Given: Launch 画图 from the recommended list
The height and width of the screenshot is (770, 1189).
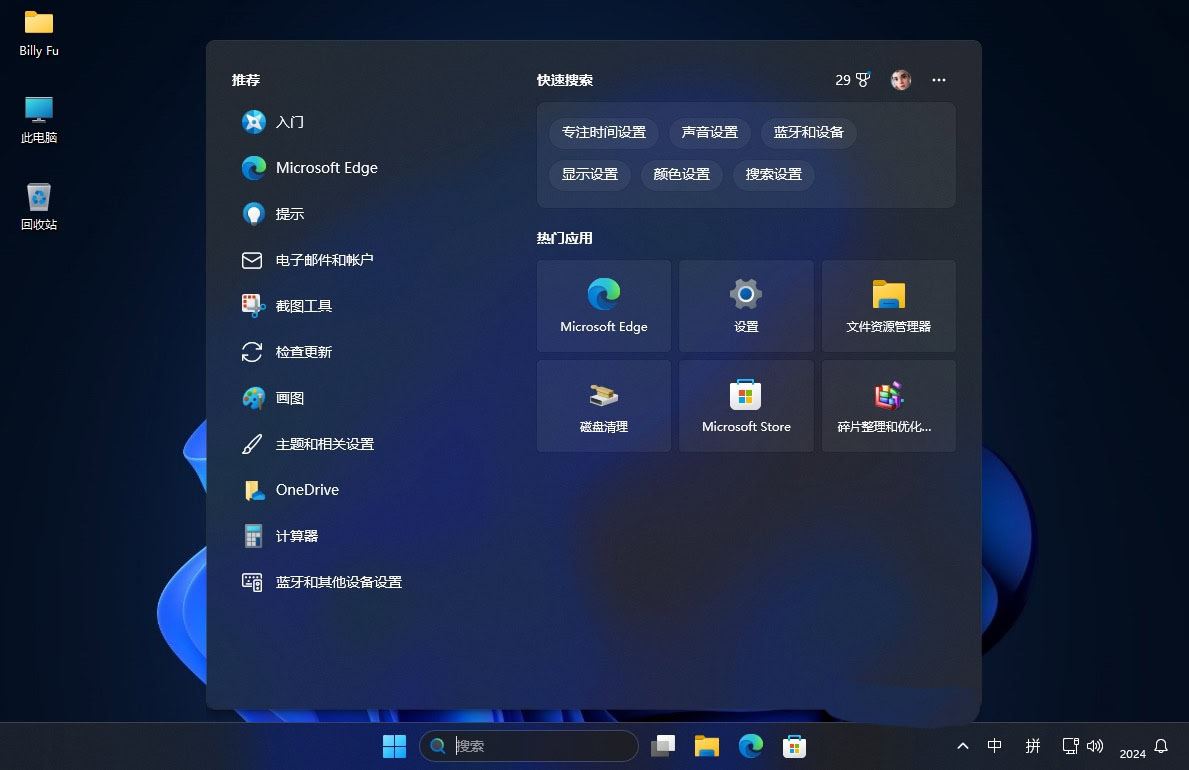Looking at the screenshot, I should 290,397.
